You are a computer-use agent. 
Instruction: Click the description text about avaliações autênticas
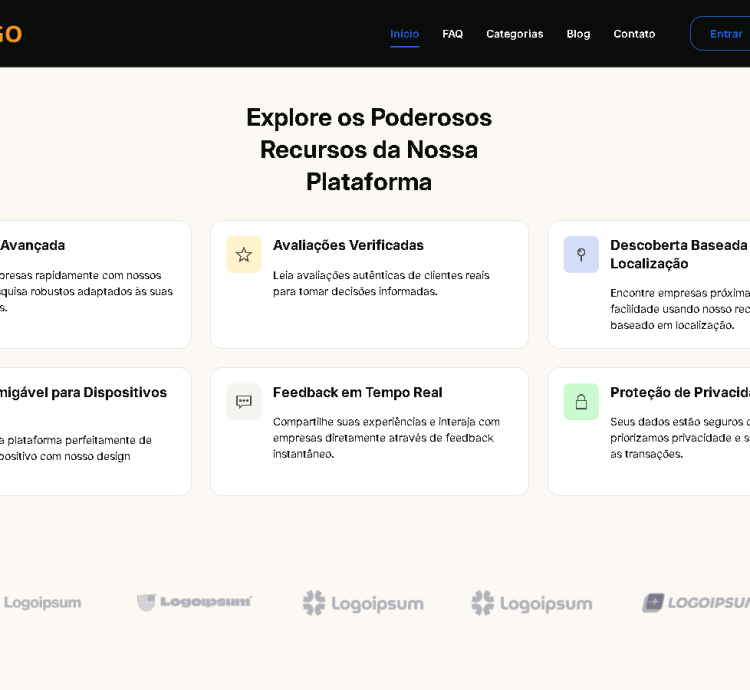pos(381,283)
